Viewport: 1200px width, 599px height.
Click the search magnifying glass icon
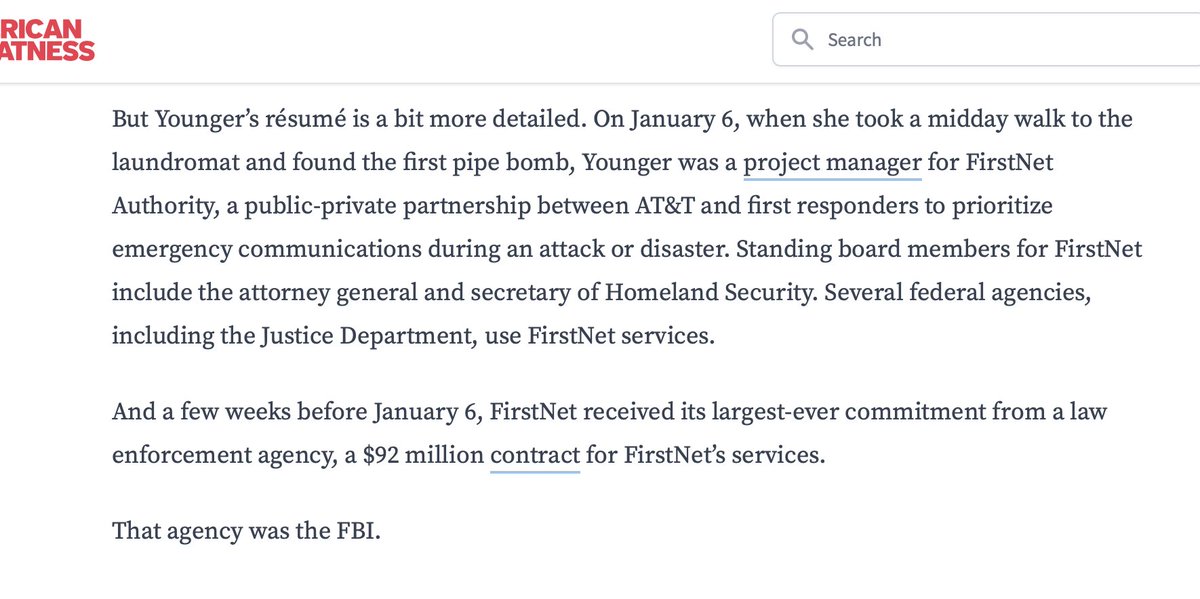[802, 40]
